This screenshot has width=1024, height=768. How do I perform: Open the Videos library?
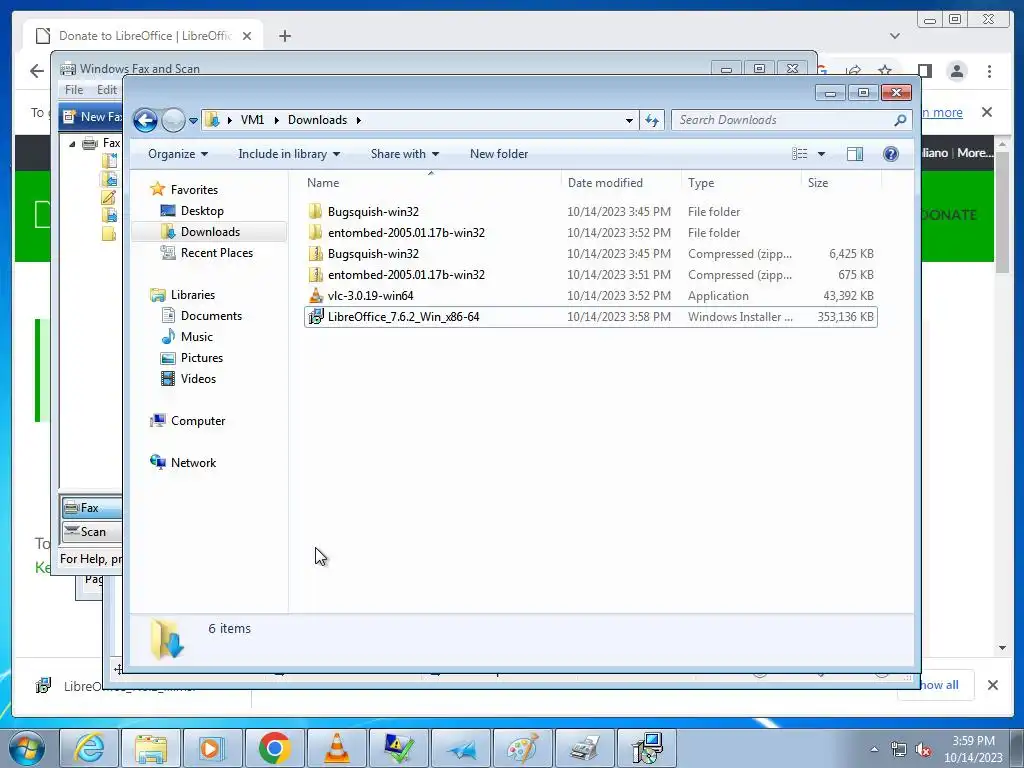[198, 379]
